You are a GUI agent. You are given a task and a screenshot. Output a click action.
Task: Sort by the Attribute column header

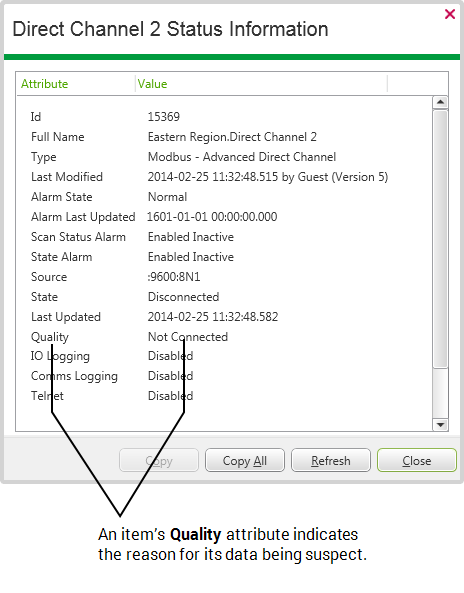[x=44, y=84]
